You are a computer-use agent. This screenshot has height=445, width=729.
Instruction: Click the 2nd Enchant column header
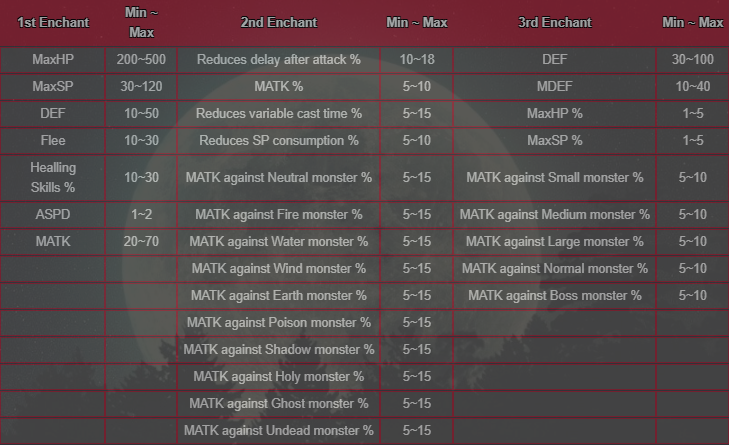point(278,22)
